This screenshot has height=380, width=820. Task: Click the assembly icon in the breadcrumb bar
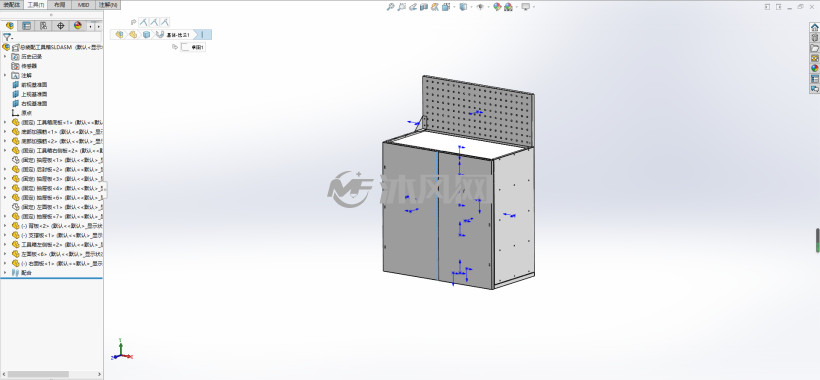[x=120, y=34]
